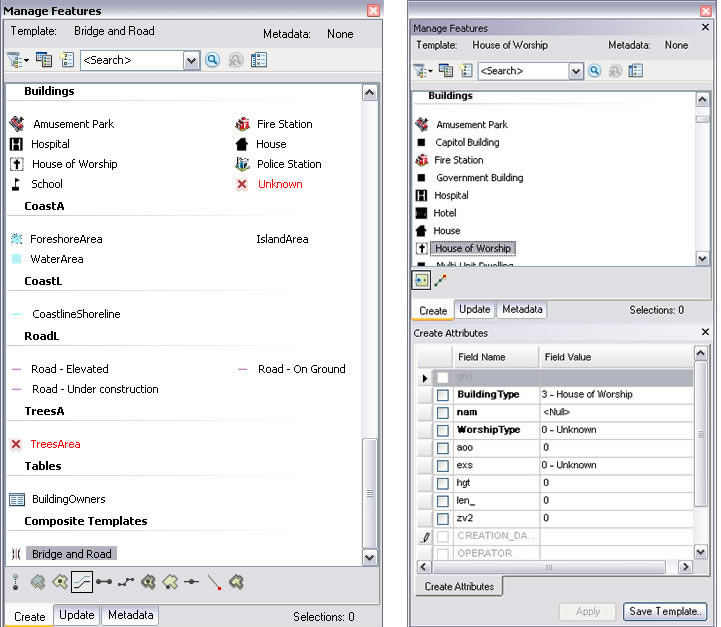
Task: Open the filter icon dropdown in House of Worship panel
Action: pos(430,71)
